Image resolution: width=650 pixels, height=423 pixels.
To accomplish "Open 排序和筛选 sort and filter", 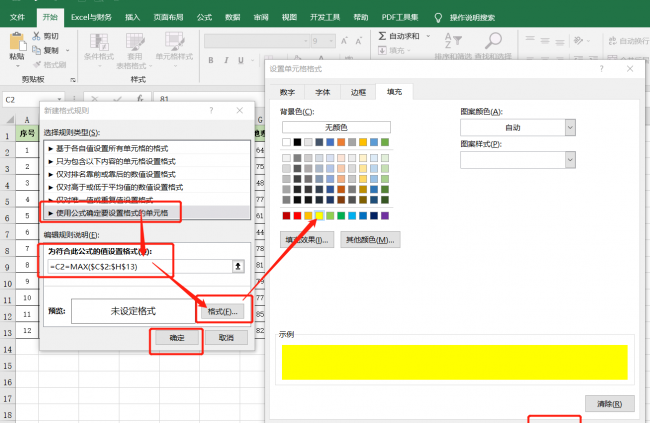I will [453, 46].
